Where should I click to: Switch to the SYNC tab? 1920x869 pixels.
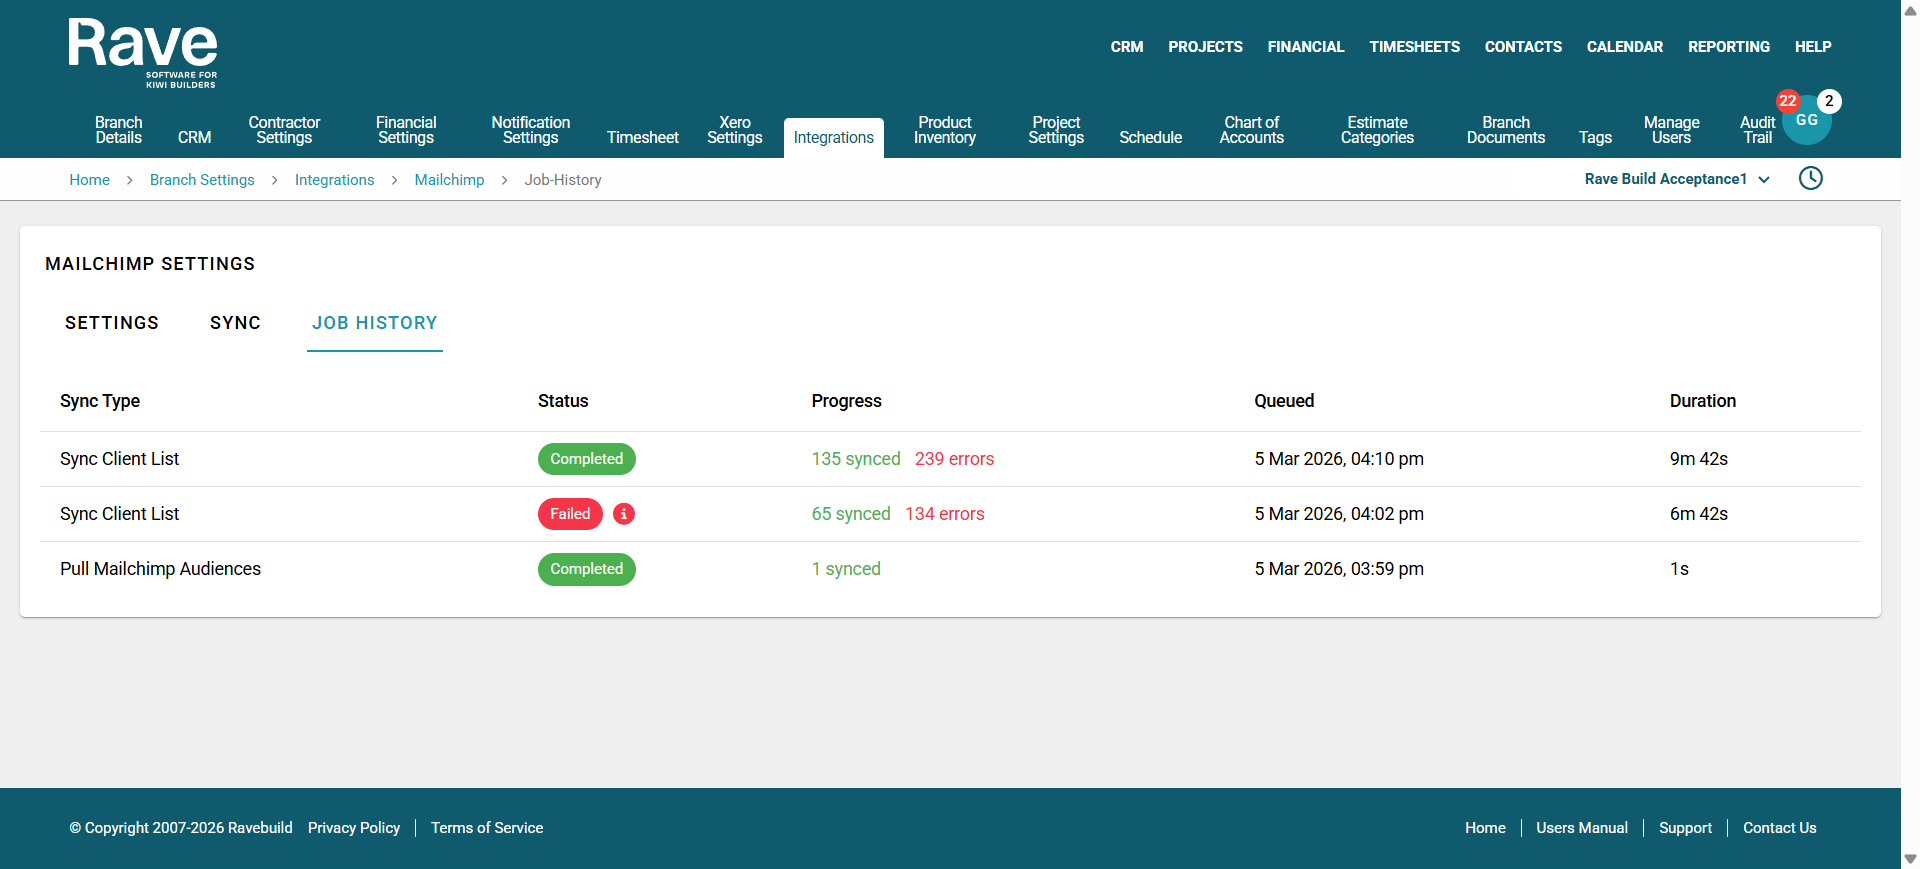point(235,323)
